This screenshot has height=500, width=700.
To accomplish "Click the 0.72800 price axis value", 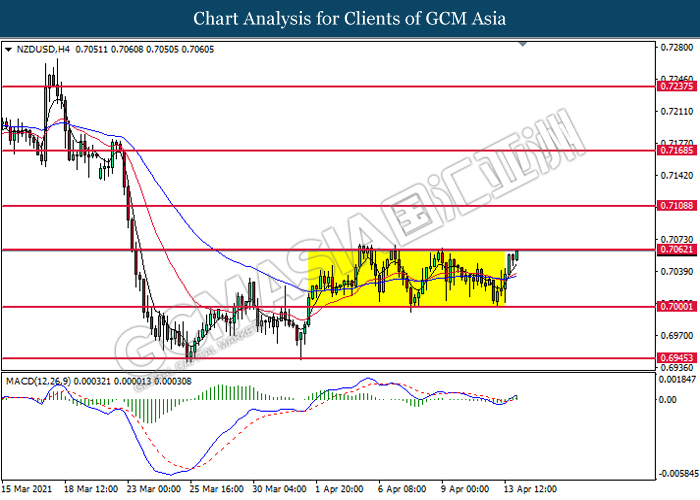I will [675, 46].
